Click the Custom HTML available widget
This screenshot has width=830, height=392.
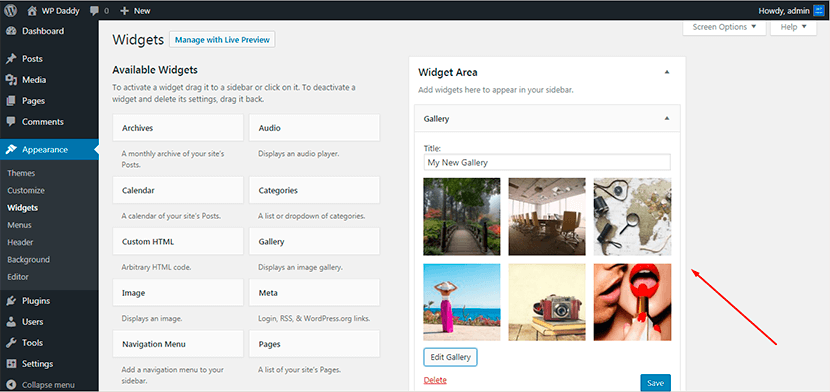pos(178,242)
